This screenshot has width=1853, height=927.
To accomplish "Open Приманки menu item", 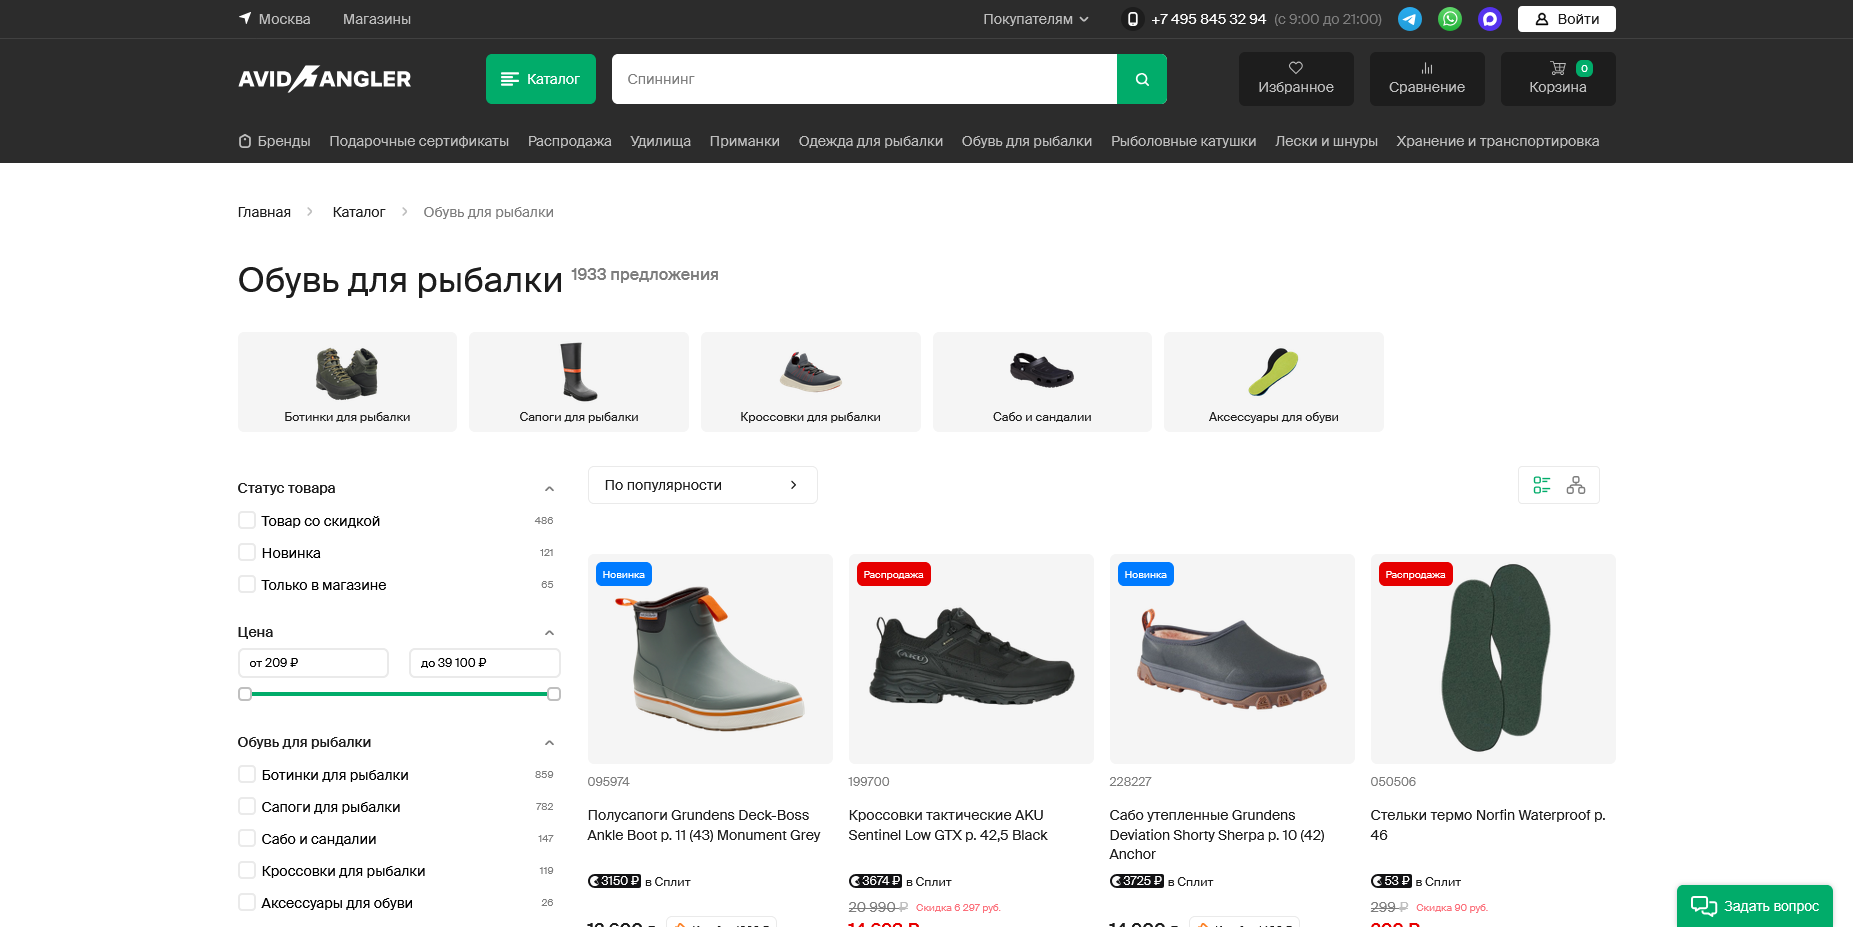I will pos(745,141).
